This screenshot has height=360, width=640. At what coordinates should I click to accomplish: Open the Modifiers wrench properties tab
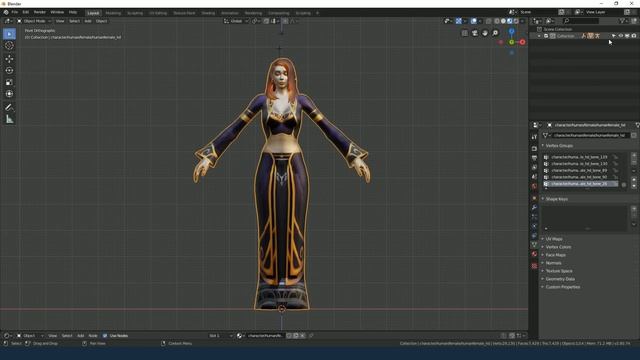534,207
